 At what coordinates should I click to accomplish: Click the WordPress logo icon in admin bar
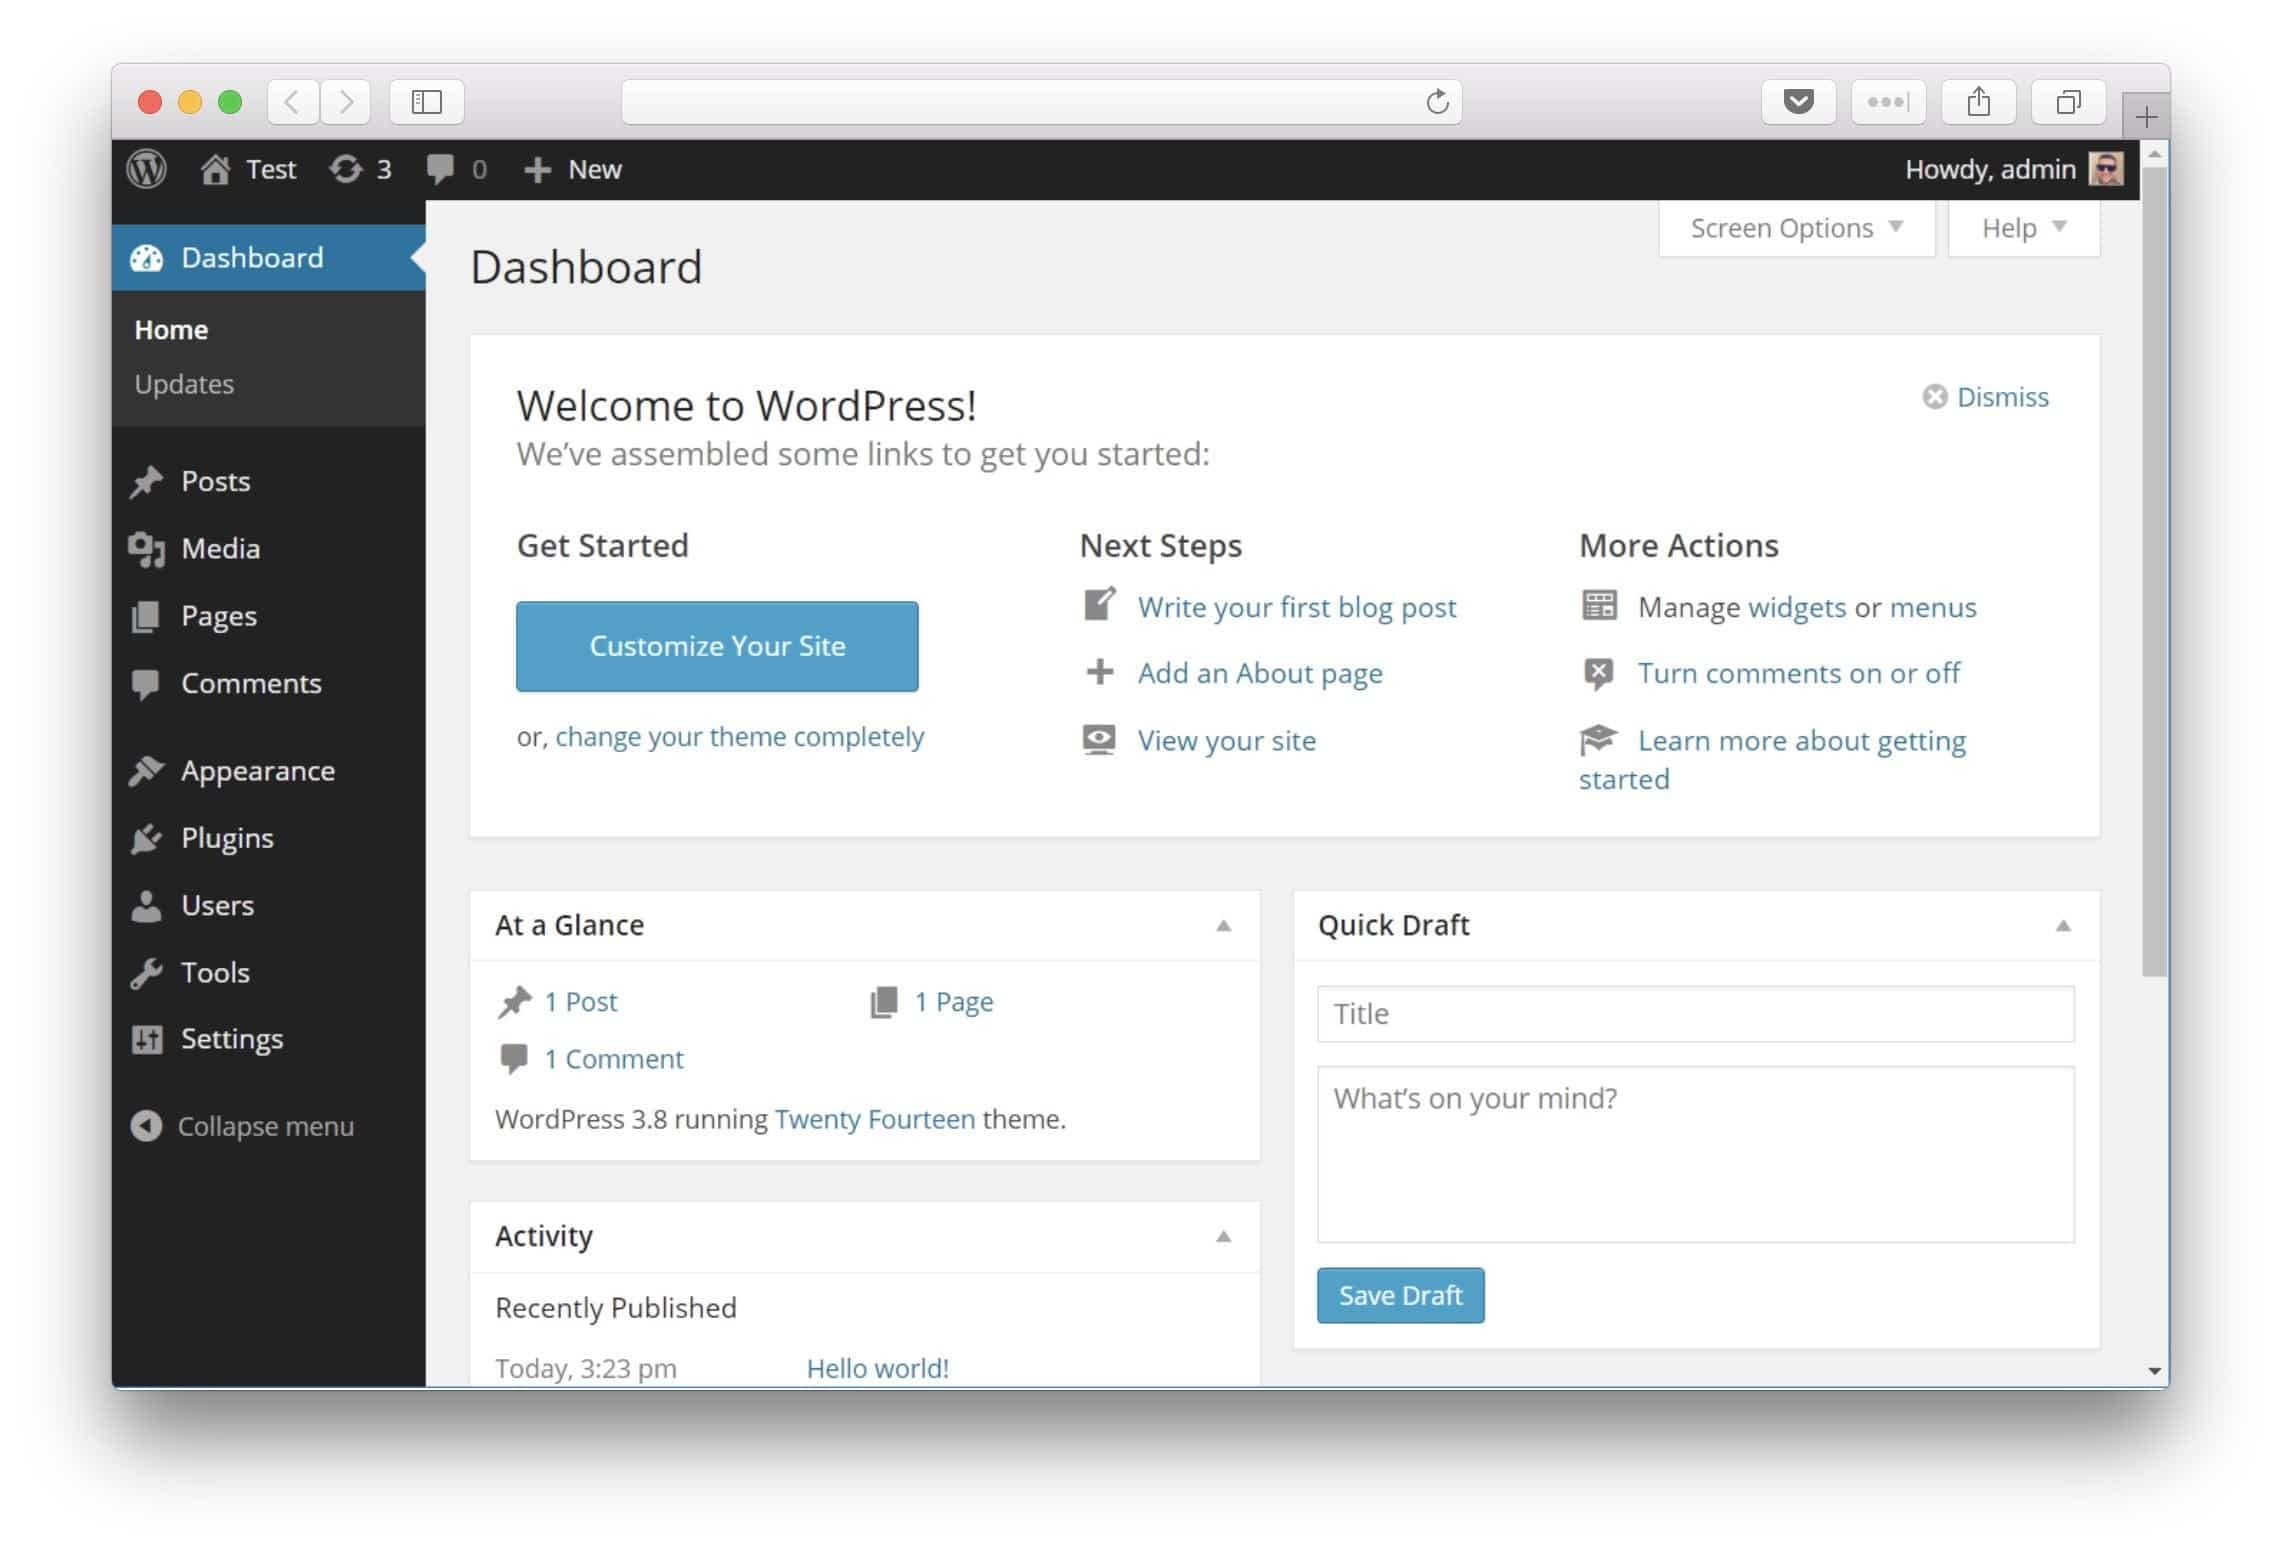click(x=147, y=169)
